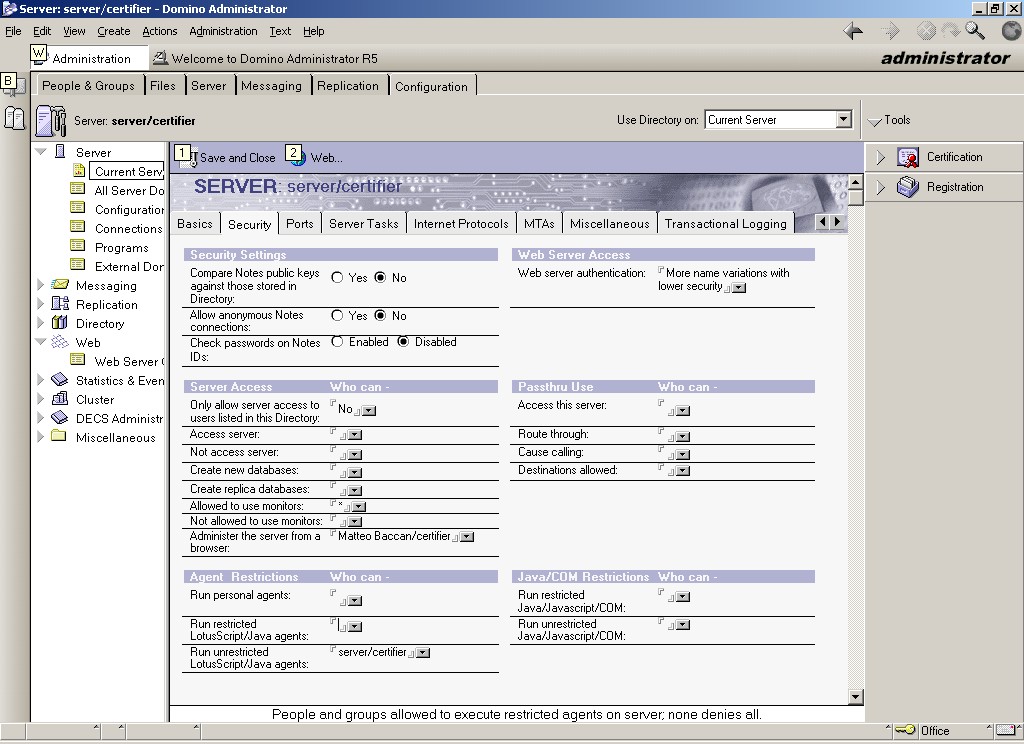The image size is (1024, 744).
Task: Click the Cluster icon in the tree
Action: pos(60,398)
